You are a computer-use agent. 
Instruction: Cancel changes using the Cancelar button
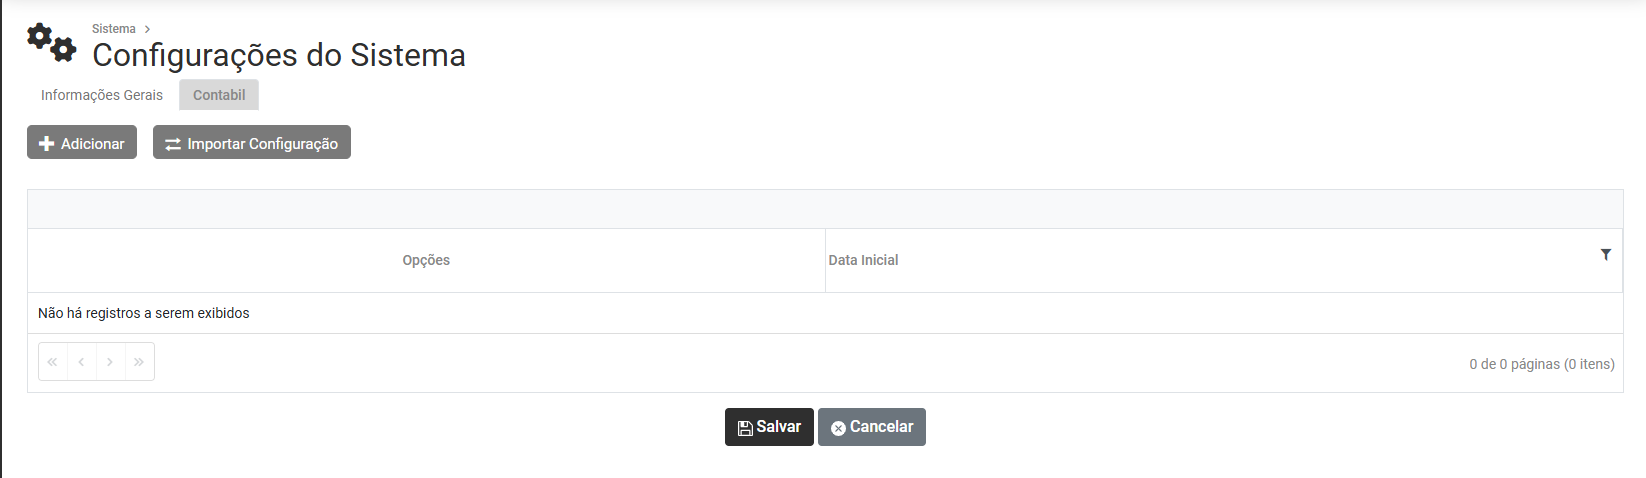point(872,427)
